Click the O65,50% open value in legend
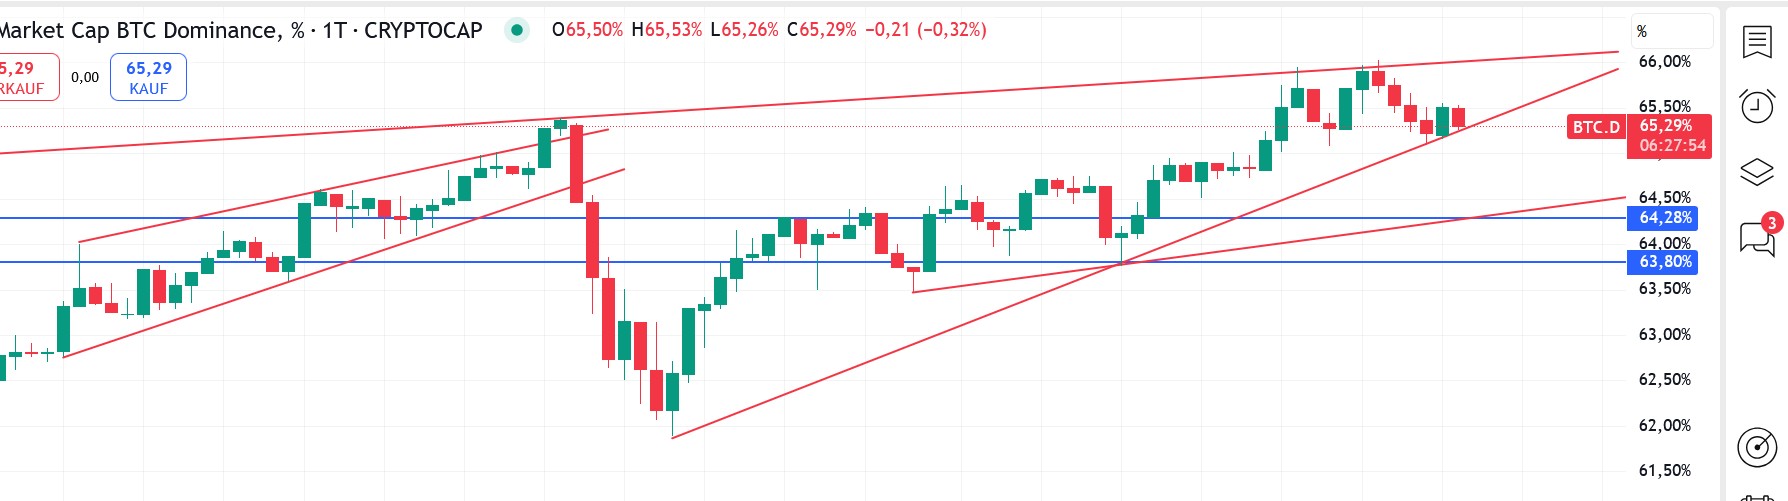Viewport: 1788px width, 501px height. (x=587, y=30)
